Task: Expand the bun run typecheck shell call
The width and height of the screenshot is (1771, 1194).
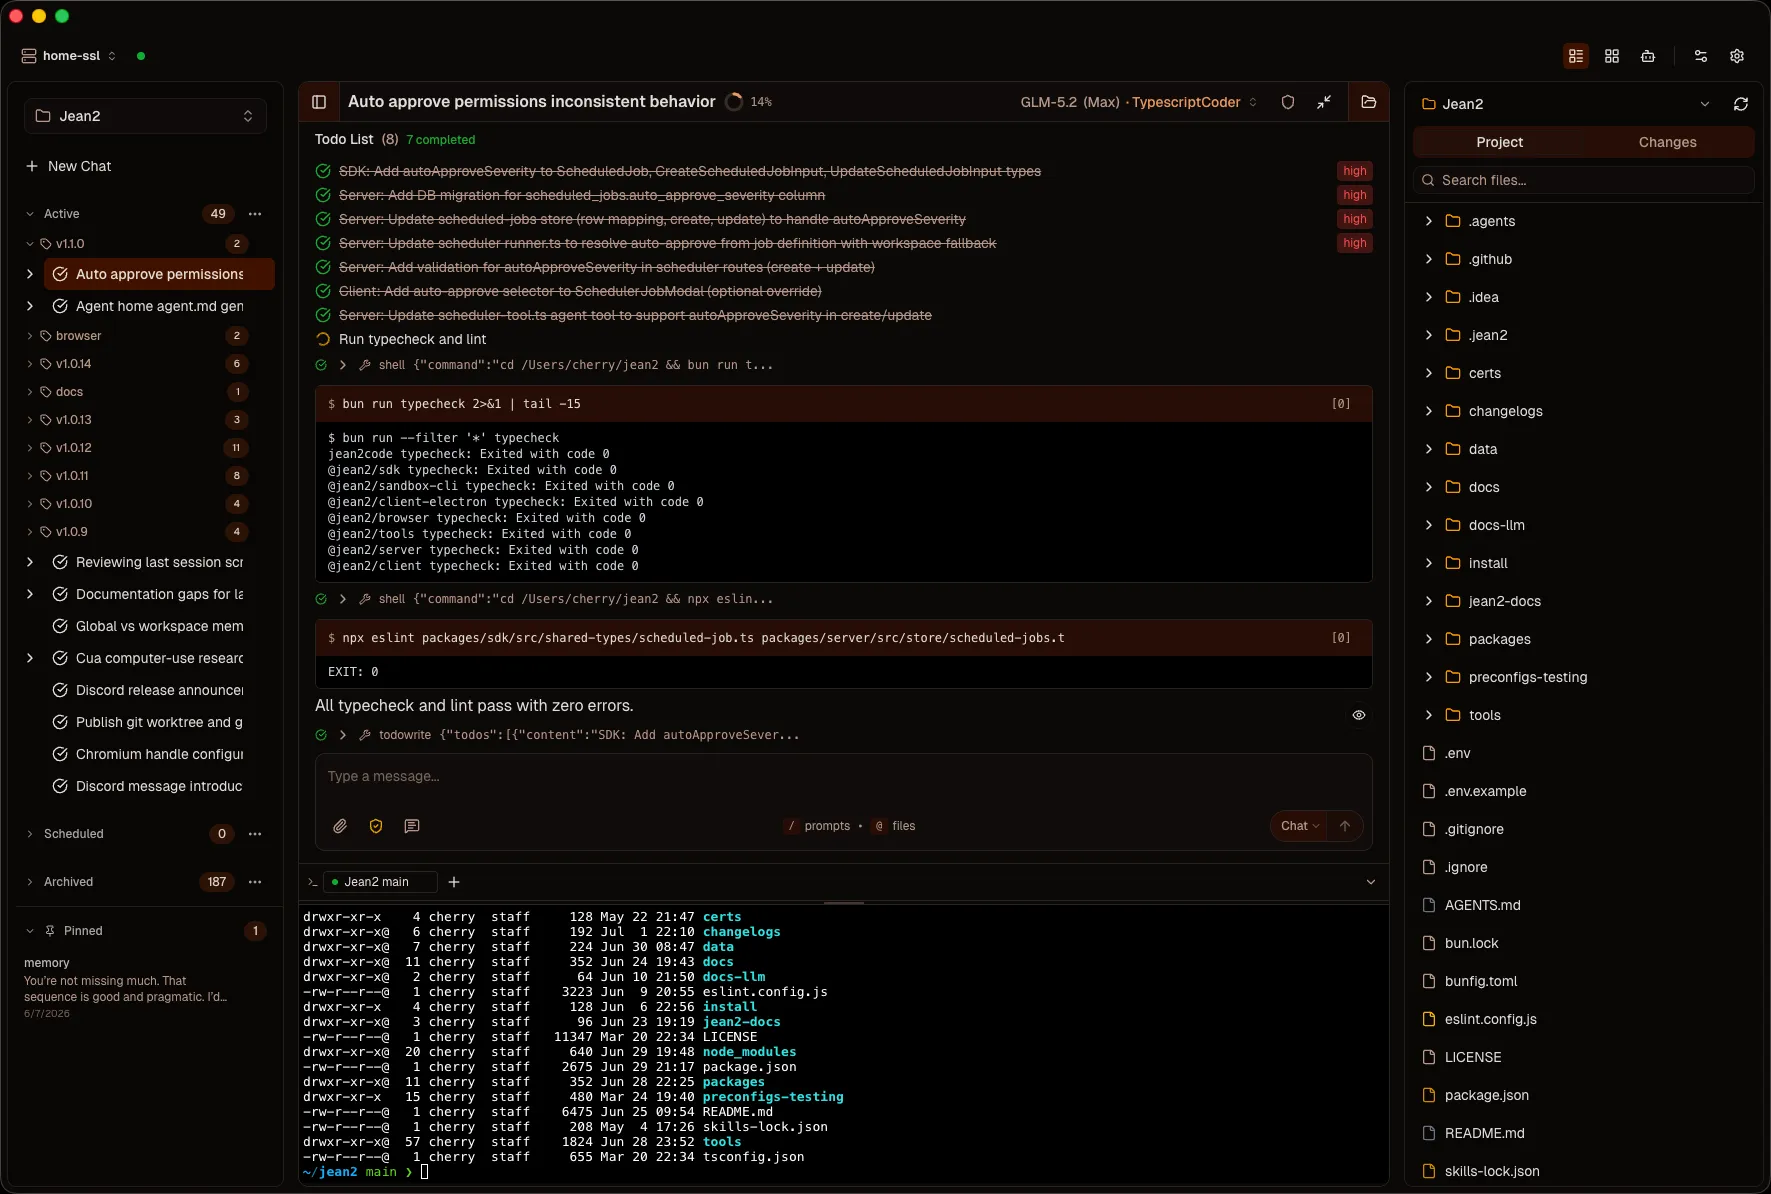Action: (x=343, y=365)
